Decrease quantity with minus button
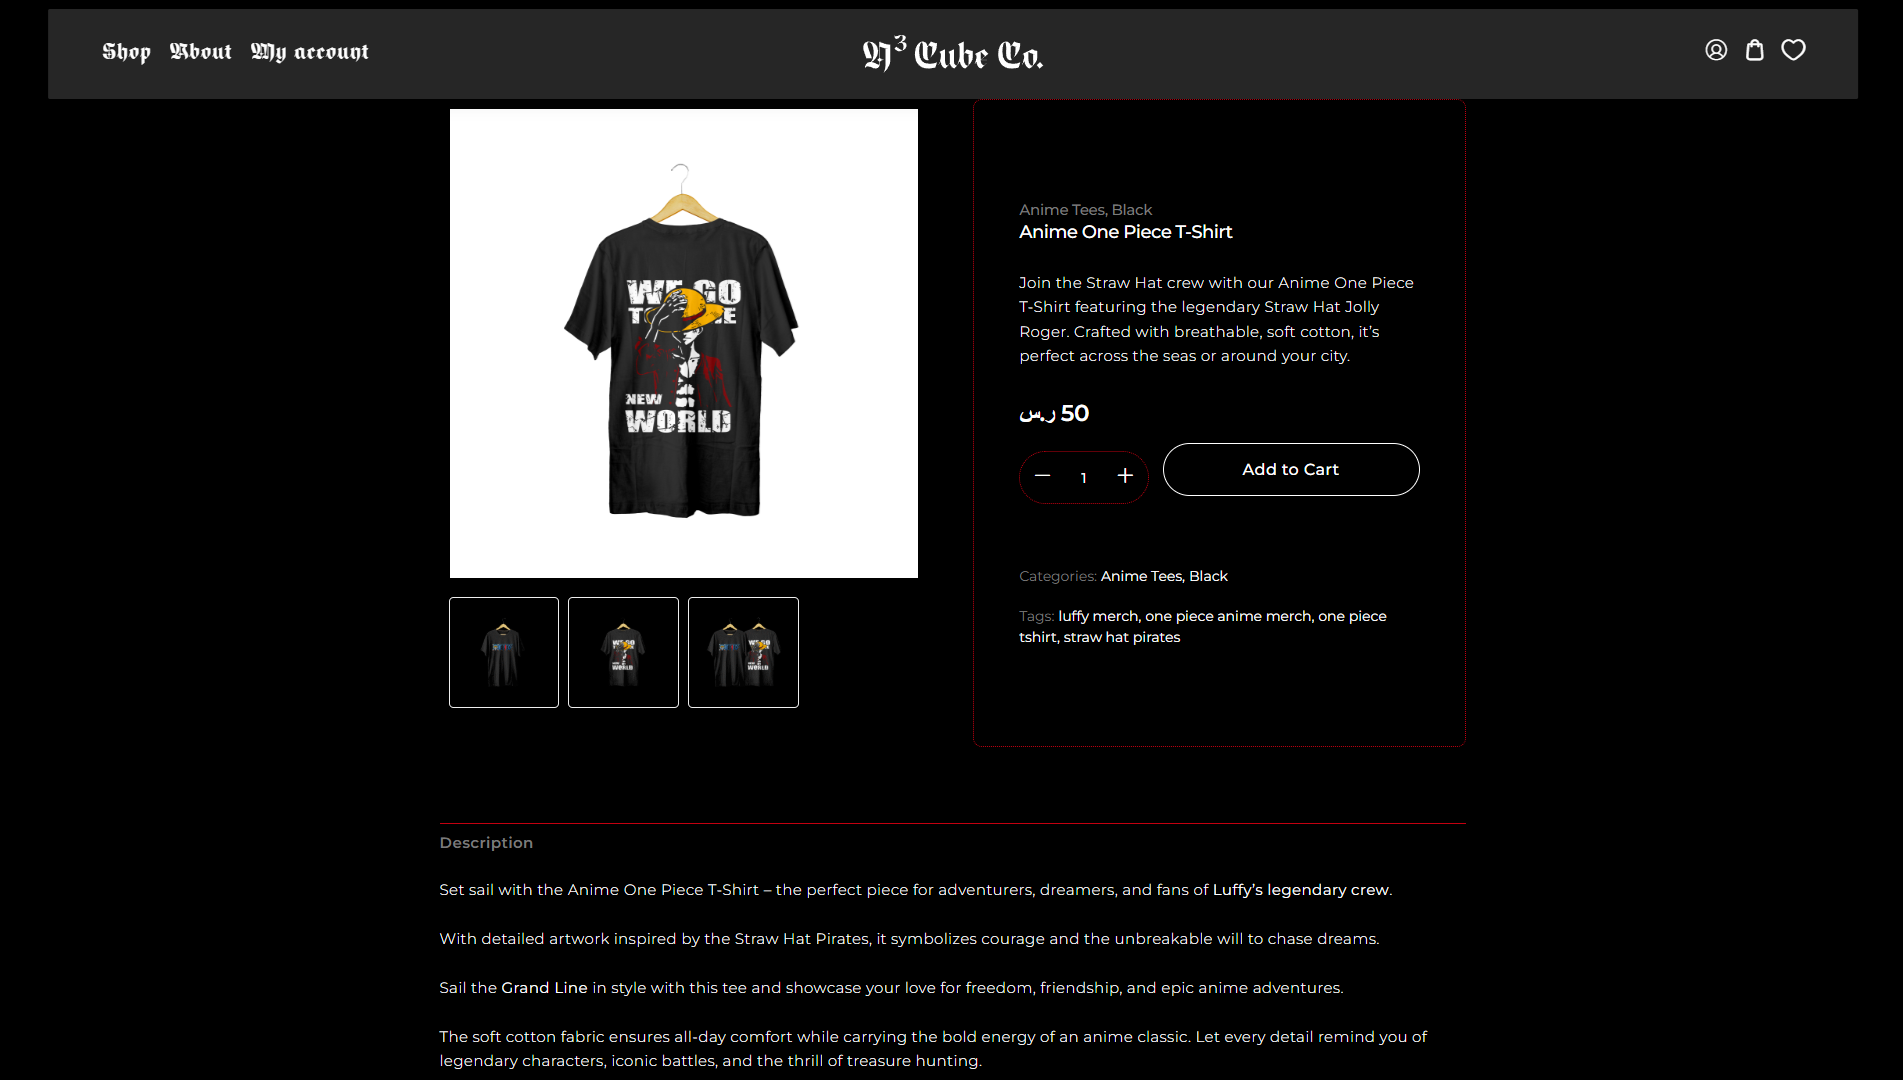Screen dimensions: 1903x1080 click(x=1043, y=476)
